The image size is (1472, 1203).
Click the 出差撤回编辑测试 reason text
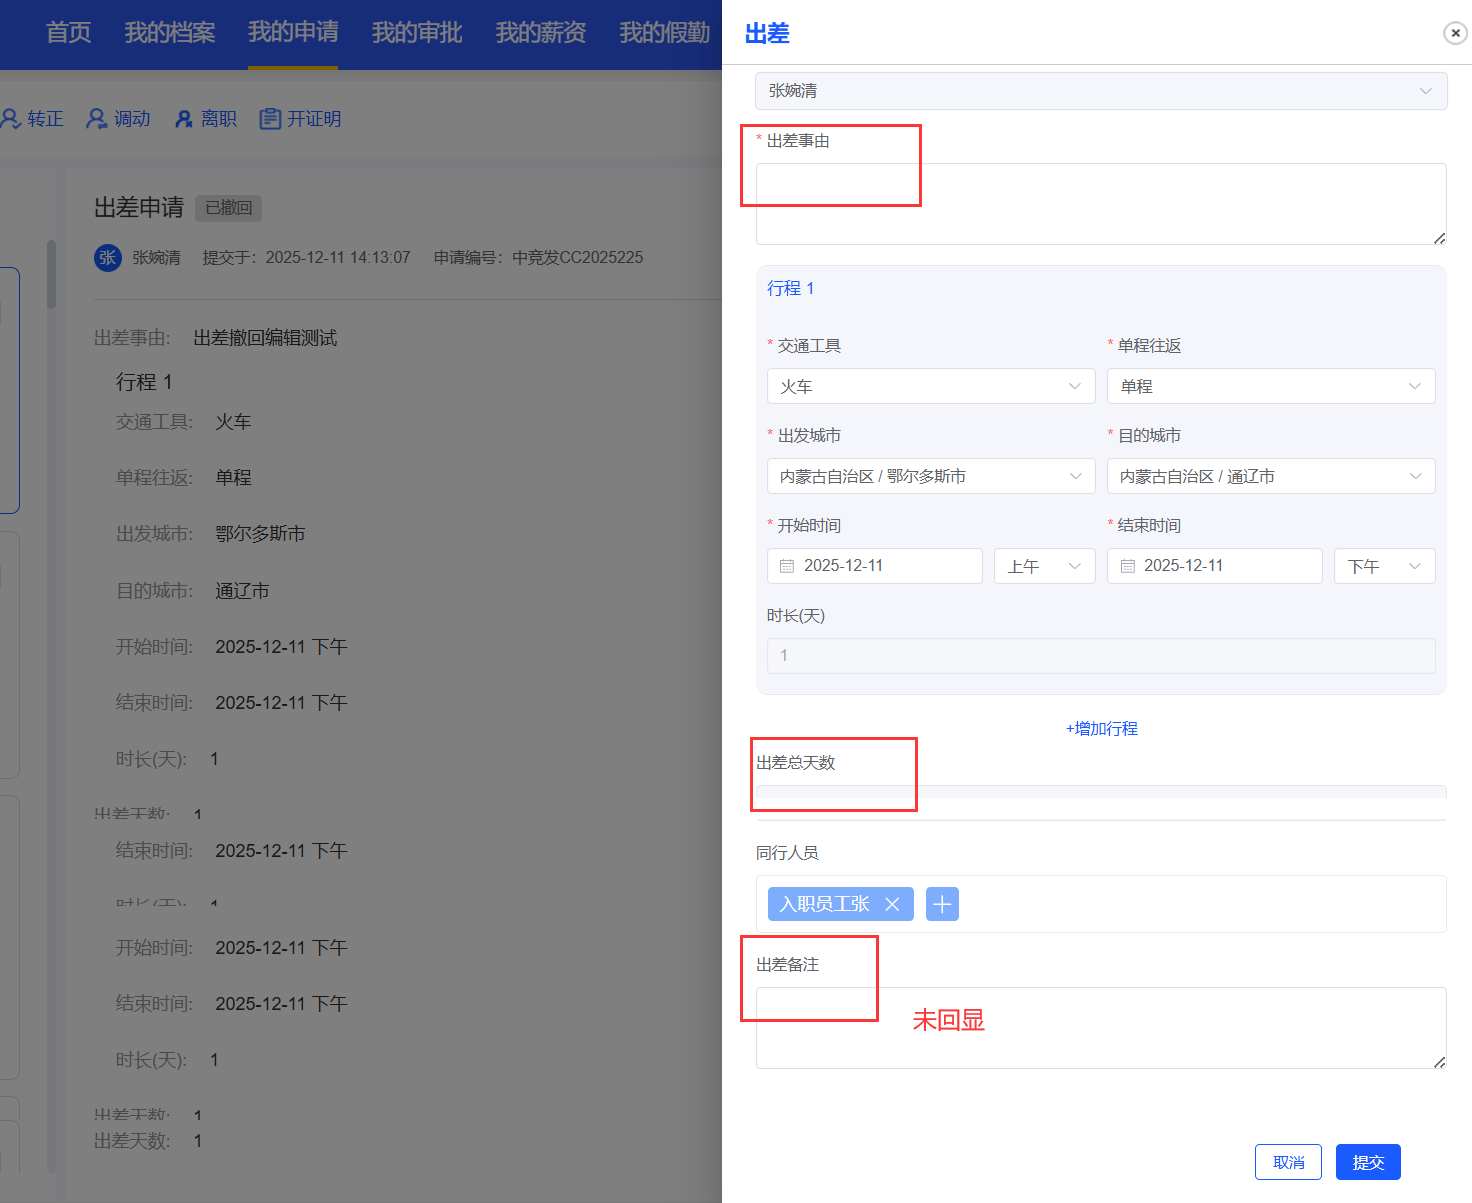click(265, 338)
